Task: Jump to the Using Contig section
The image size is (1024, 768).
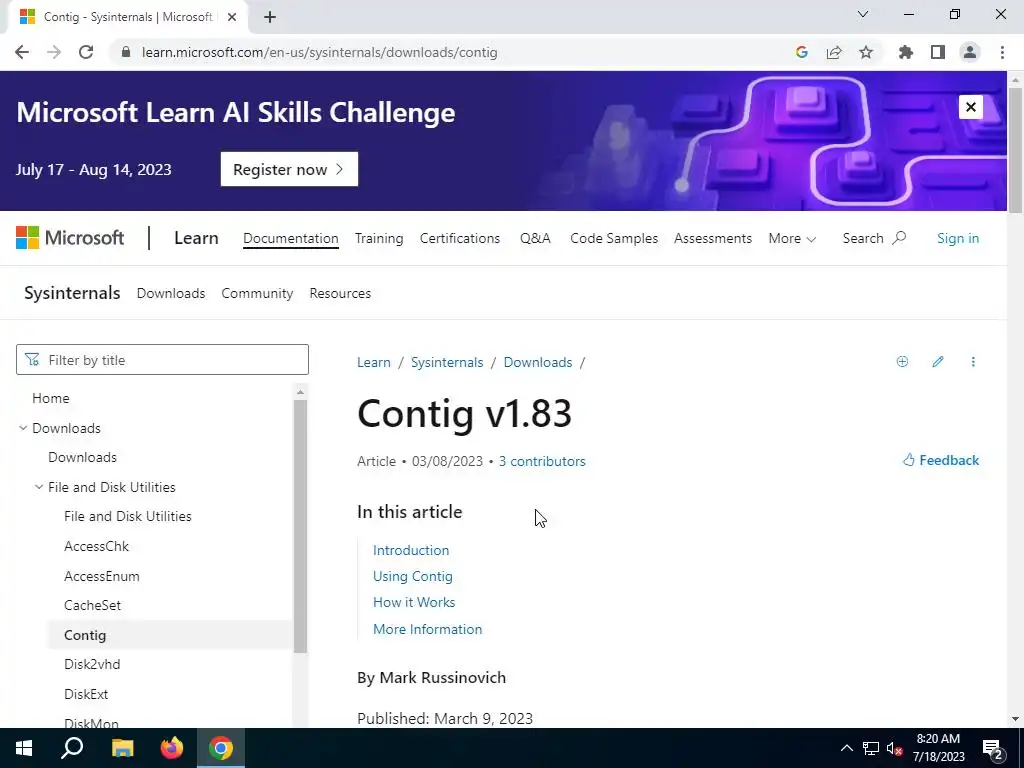Action: point(413,576)
